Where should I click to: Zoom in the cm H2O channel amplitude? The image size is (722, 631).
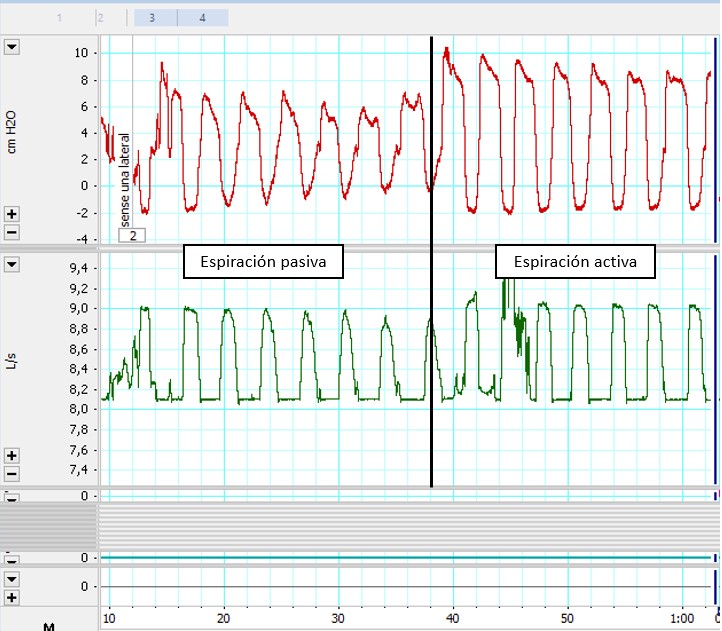(x=12, y=214)
